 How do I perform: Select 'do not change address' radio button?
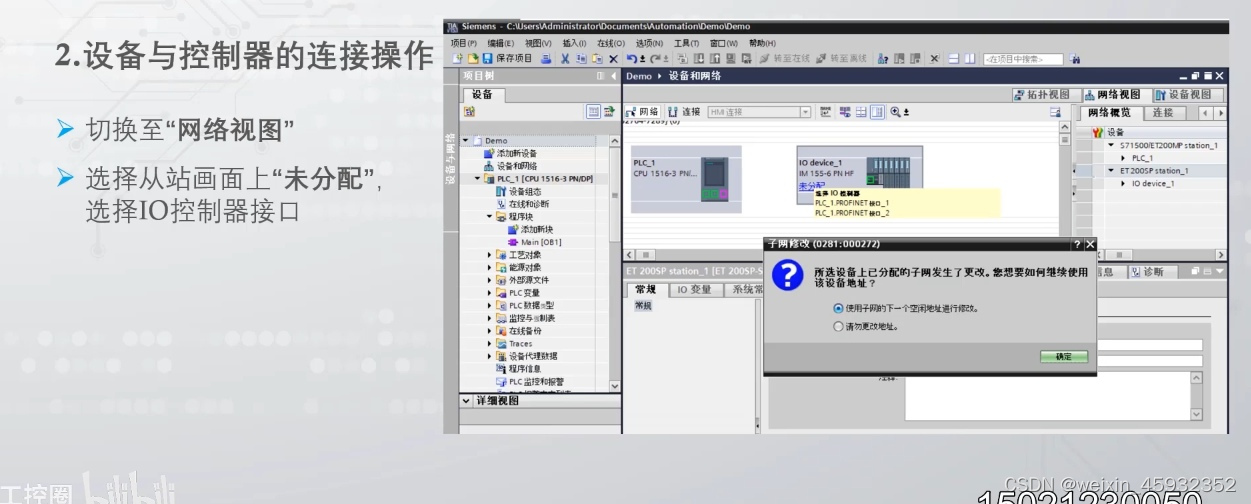click(x=838, y=326)
